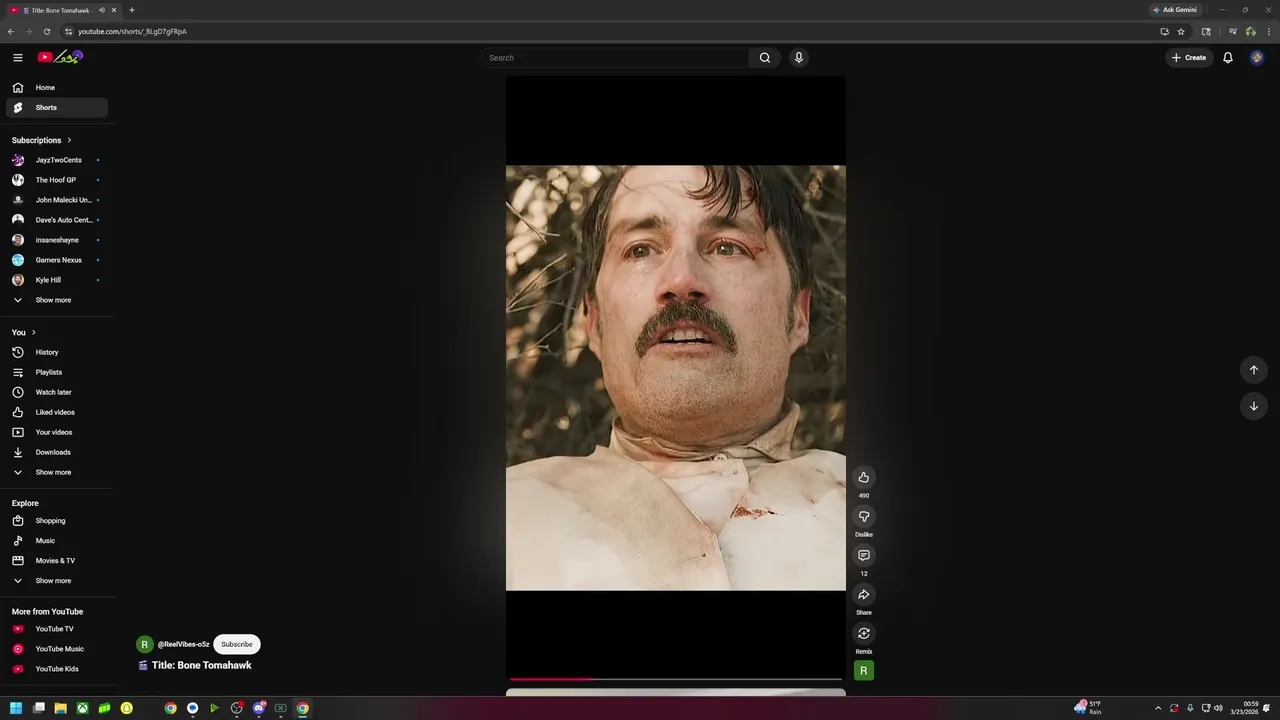
Task: Open Downloads in the sidebar
Action: (57, 452)
